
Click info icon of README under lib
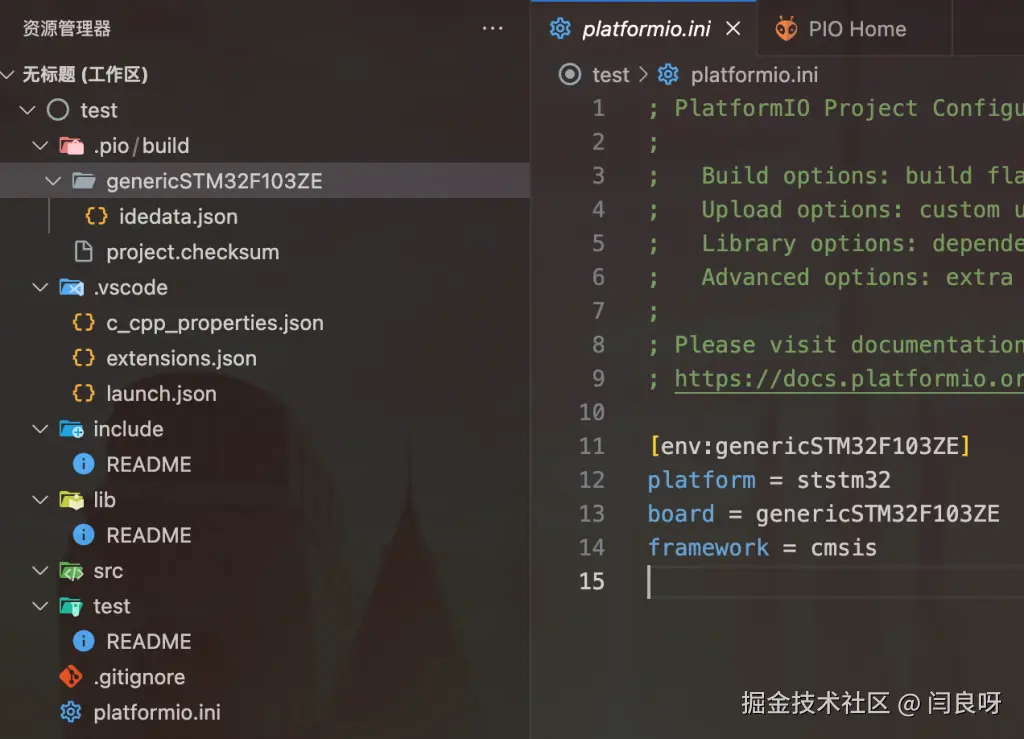click(84, 535)
